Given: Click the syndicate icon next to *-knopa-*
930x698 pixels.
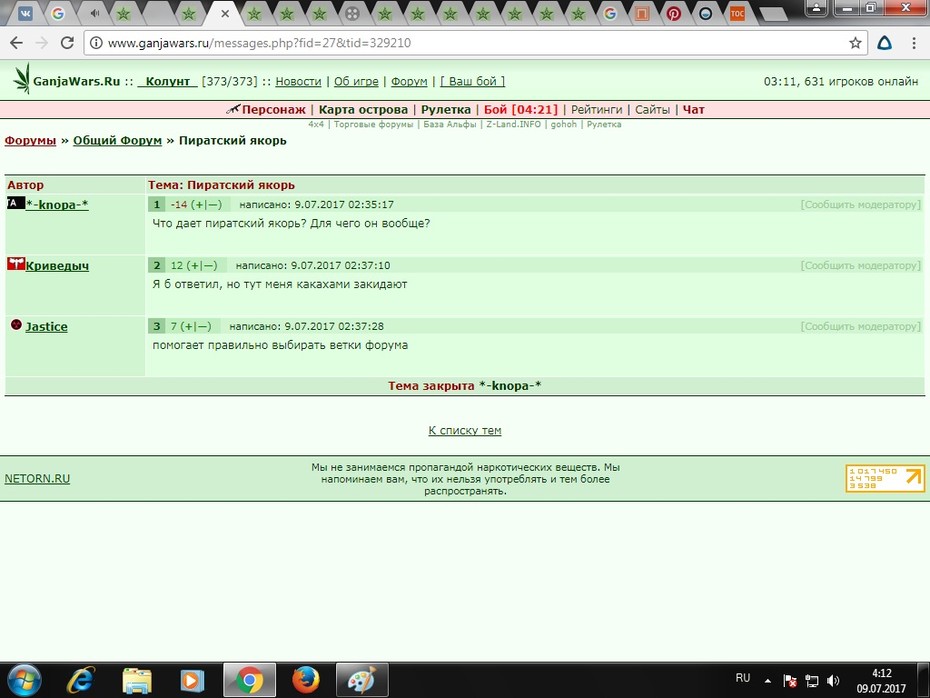Looking at the screenshot, I should pos(15,203).
